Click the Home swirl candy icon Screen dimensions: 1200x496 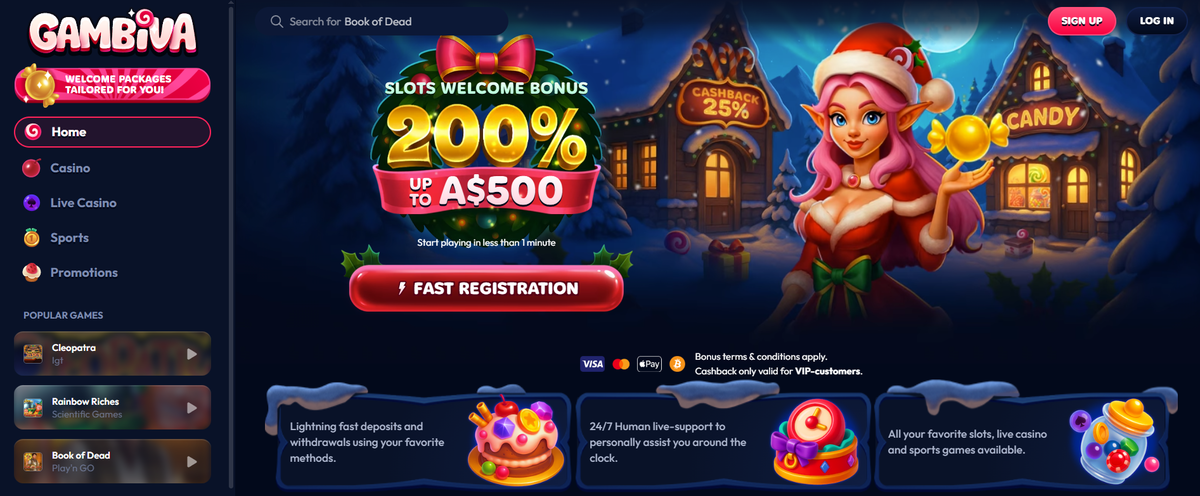[x=32, y=132]
